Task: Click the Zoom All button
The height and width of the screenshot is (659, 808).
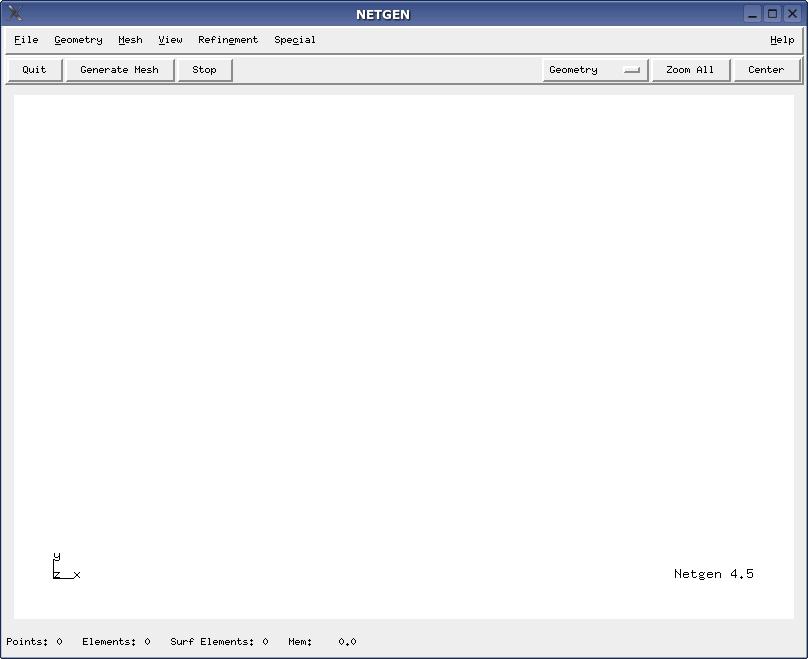Action: tap(690, 70)
